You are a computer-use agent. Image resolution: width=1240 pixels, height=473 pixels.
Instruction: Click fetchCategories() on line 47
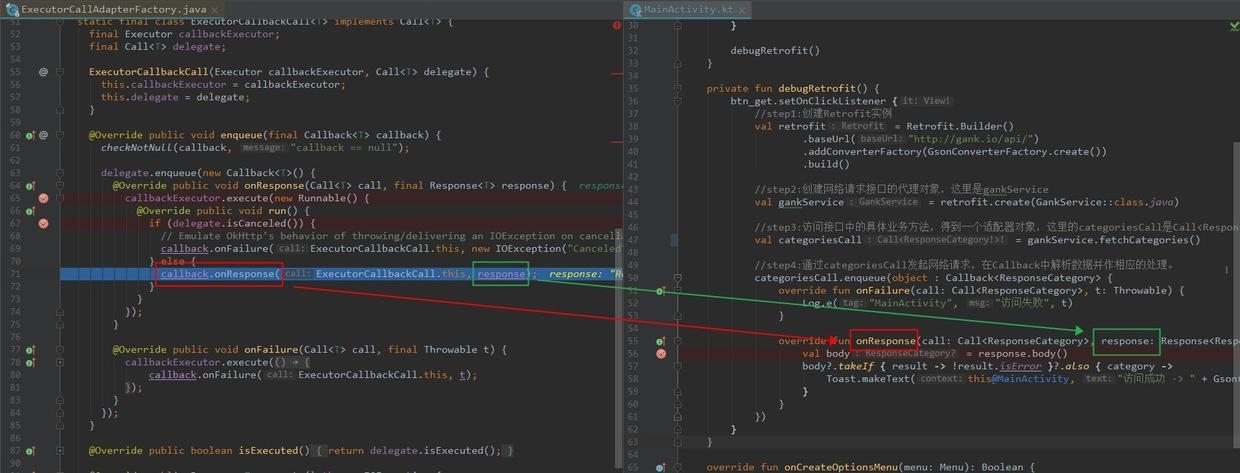(x=1151, y=240)
